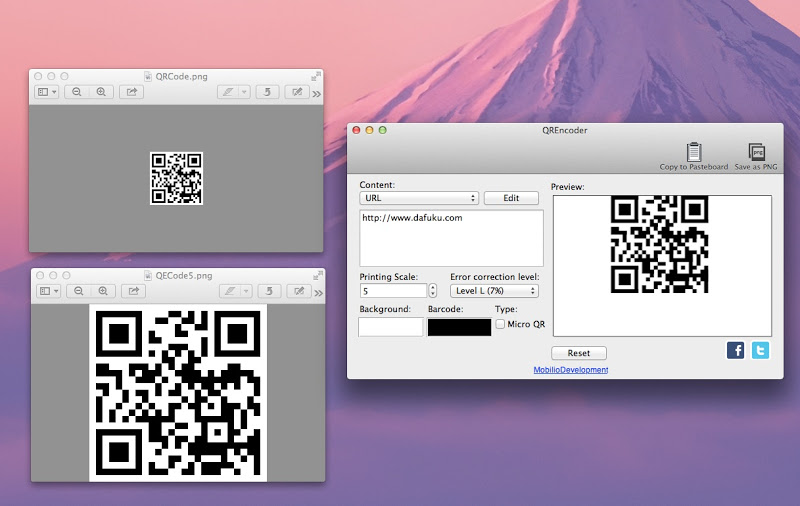Click the Edit button
Viewport: 800px width, 506px height.
[x=511, y=198]
